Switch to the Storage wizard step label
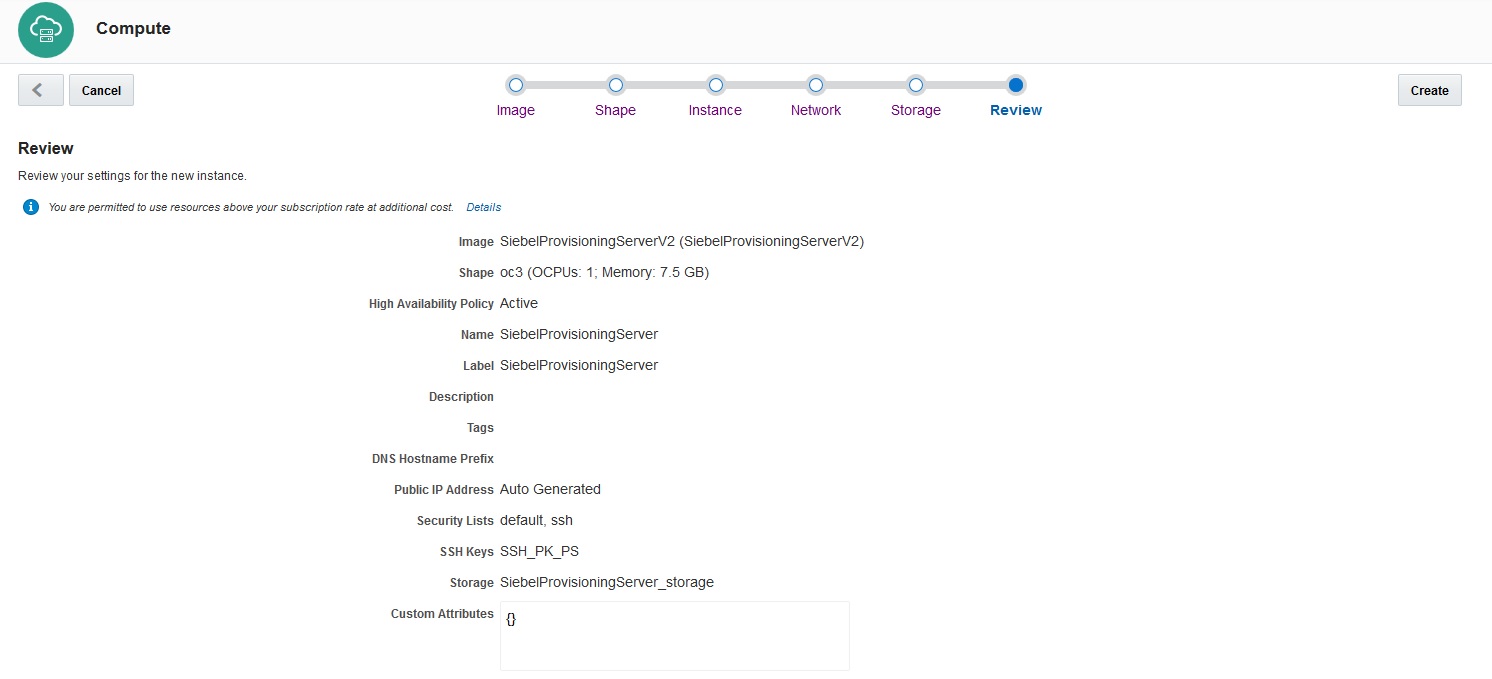Screen dimensions: 1492x679 tap(915, 110)
